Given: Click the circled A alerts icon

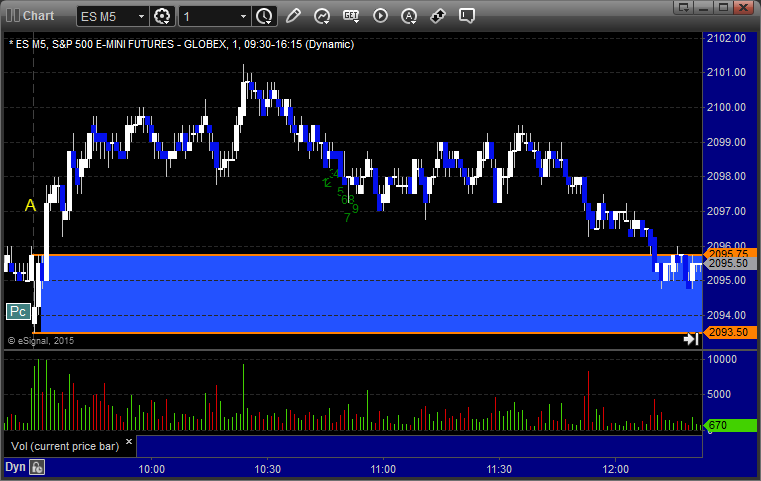Looking at the screenshot, I should coord(409,17).
